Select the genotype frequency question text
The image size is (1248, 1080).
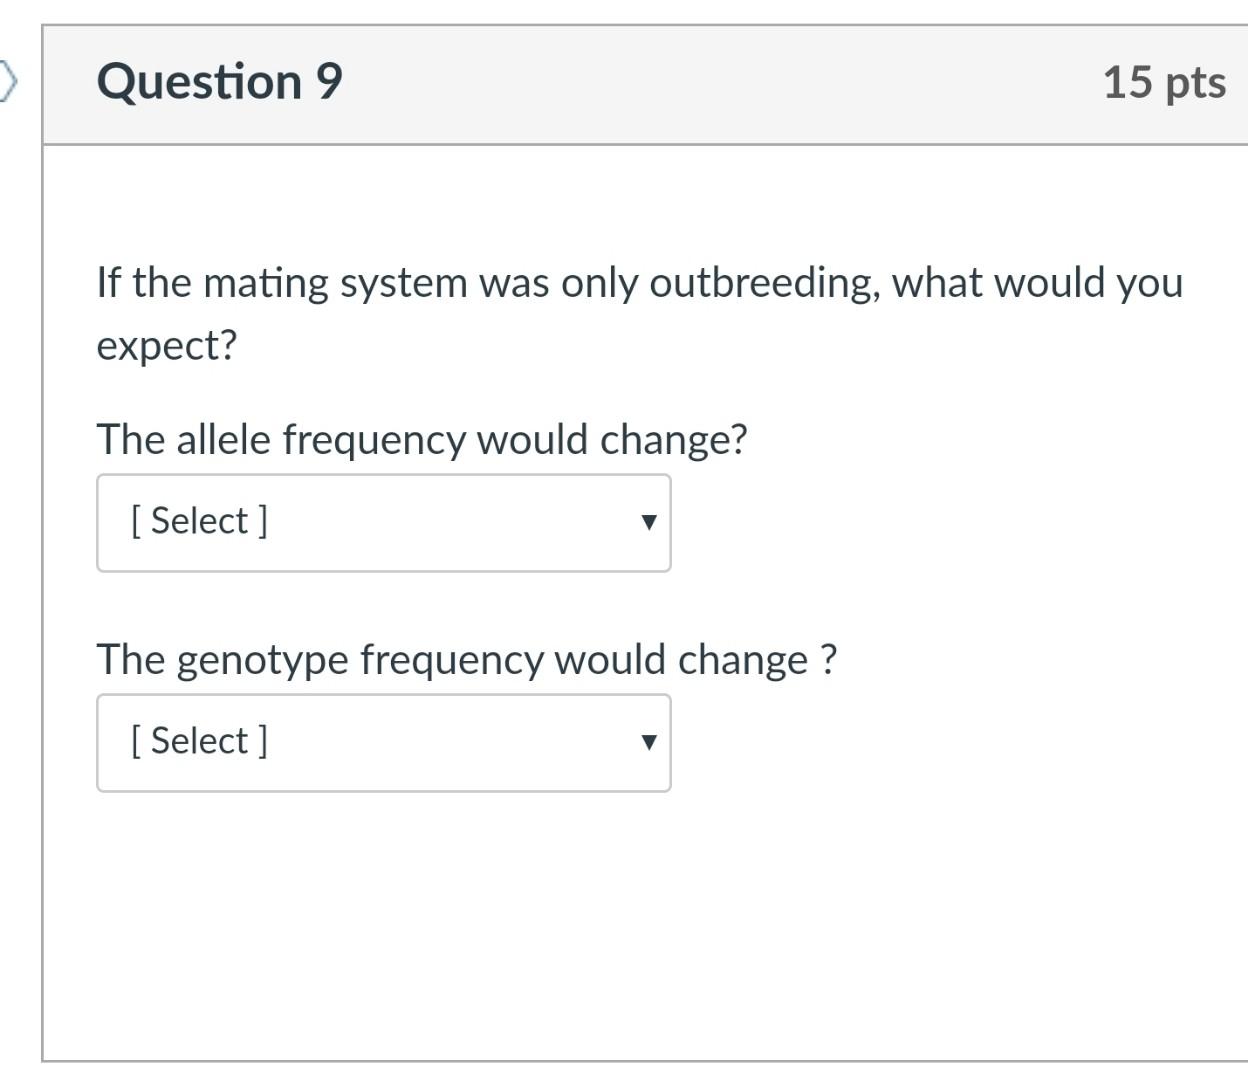pos(468,659)
